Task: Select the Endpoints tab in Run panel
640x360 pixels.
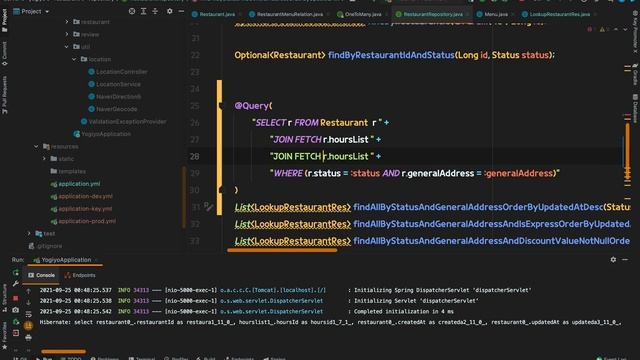Action: coord(80,275)
